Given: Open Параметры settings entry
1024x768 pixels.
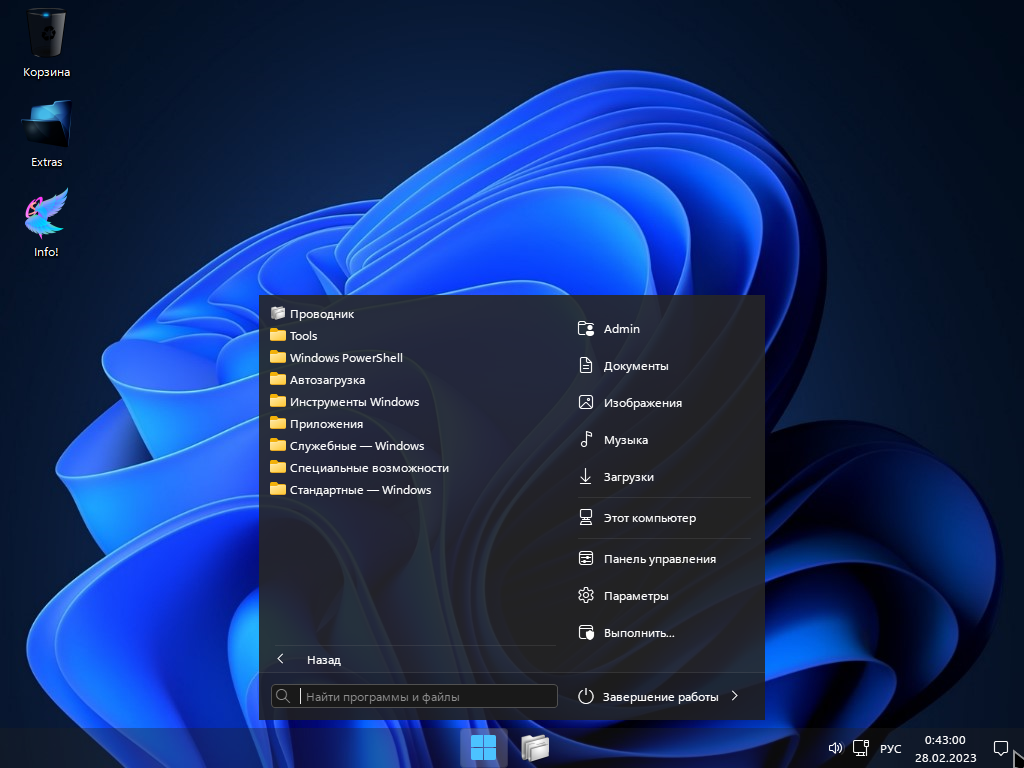Looking at the screenshot, I should pyautogui.click(x=623, y=596).
